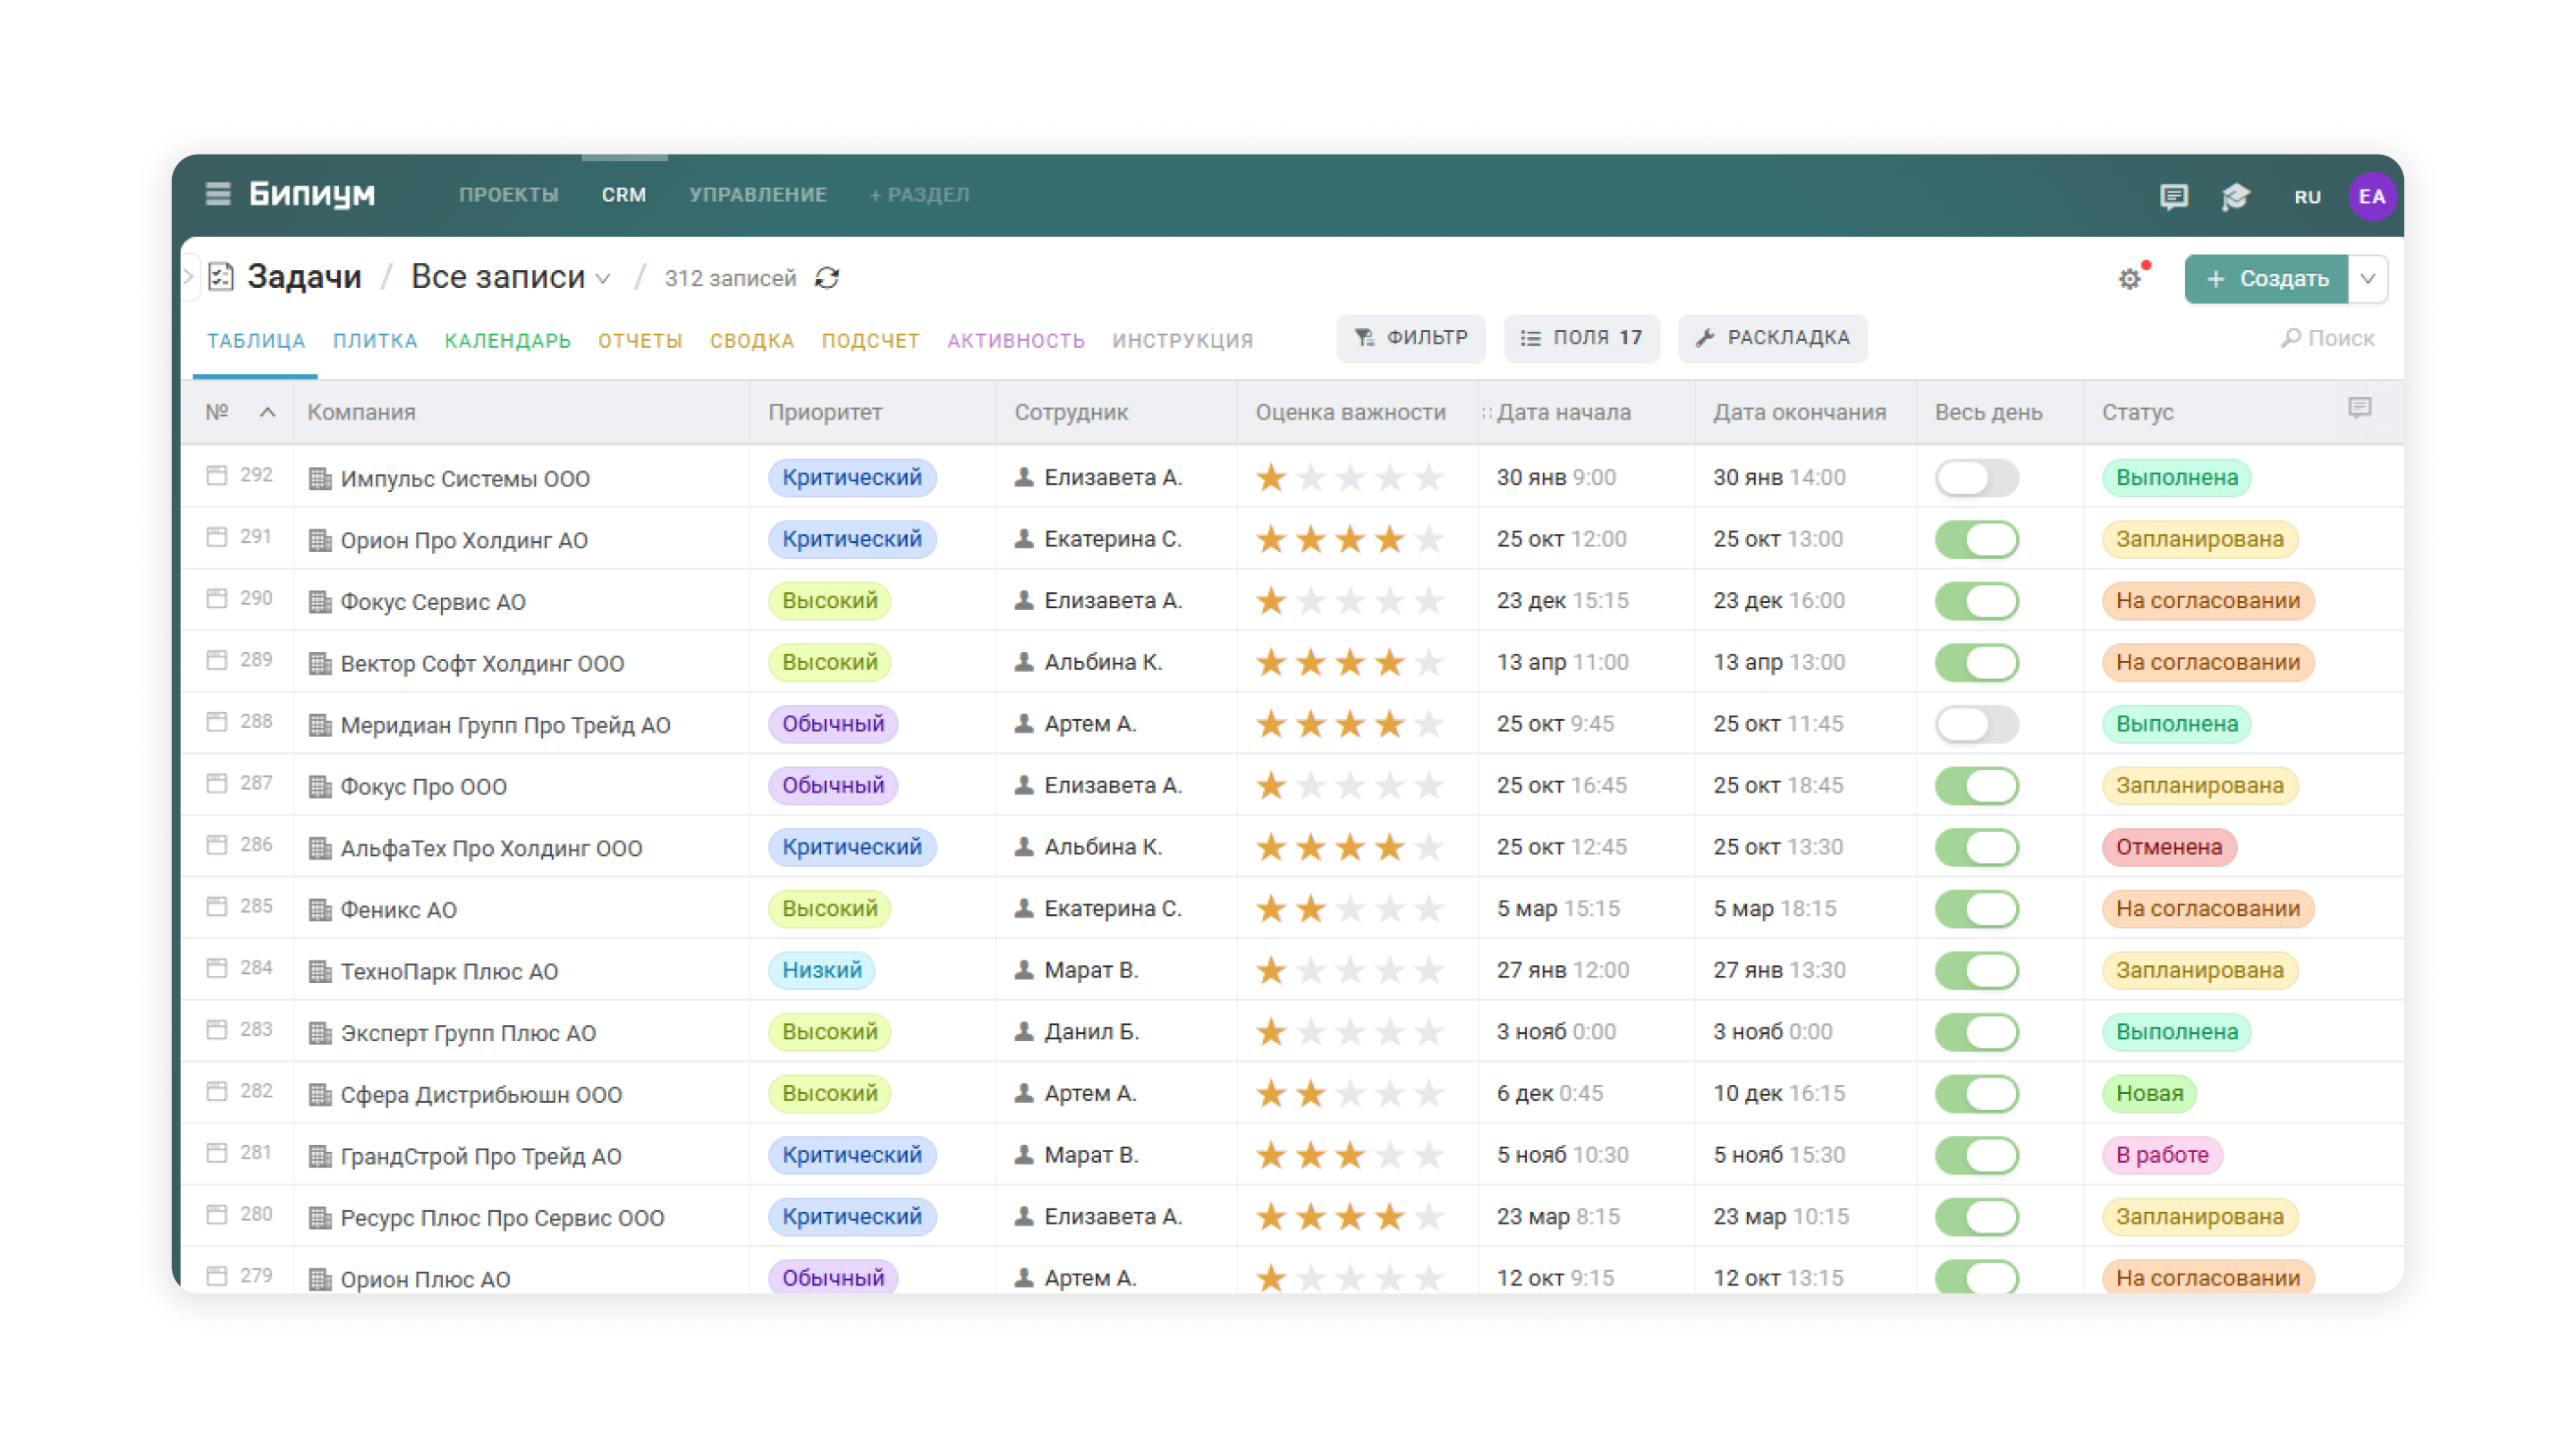Disable all-day toggle for Орион Про Холдинг АО
The image size is (2576, 1449).
pyautogui.click(x=1976, y=539)
